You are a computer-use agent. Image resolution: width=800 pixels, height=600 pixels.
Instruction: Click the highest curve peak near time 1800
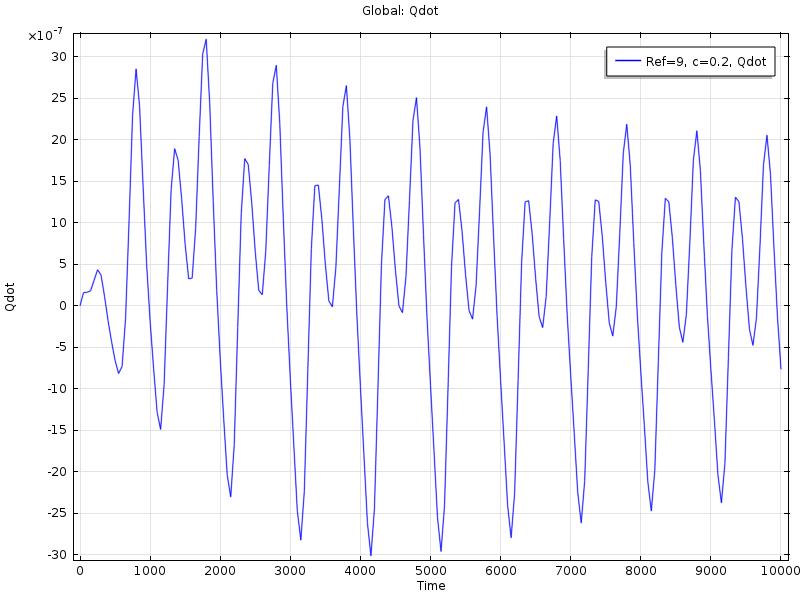click(x=206, y=40)
